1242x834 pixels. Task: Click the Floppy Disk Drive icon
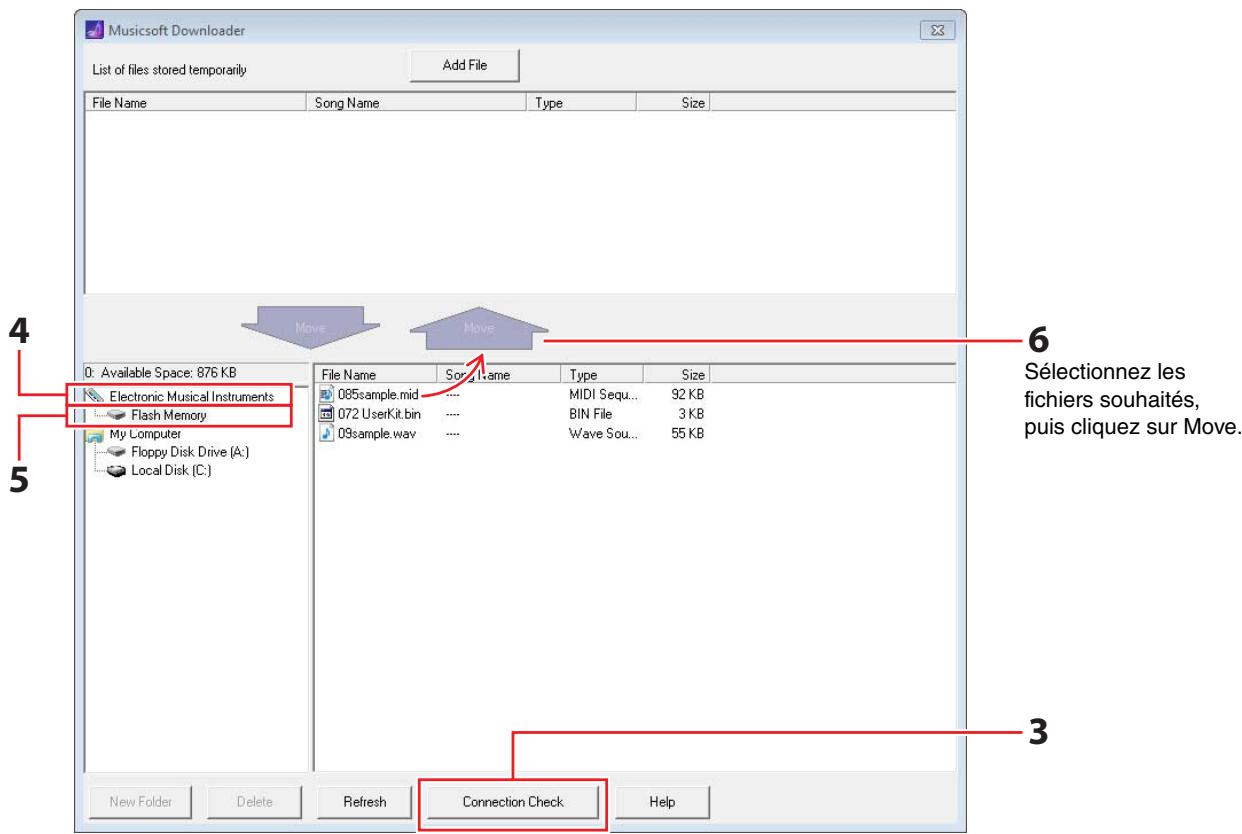(x=117, y=452)
